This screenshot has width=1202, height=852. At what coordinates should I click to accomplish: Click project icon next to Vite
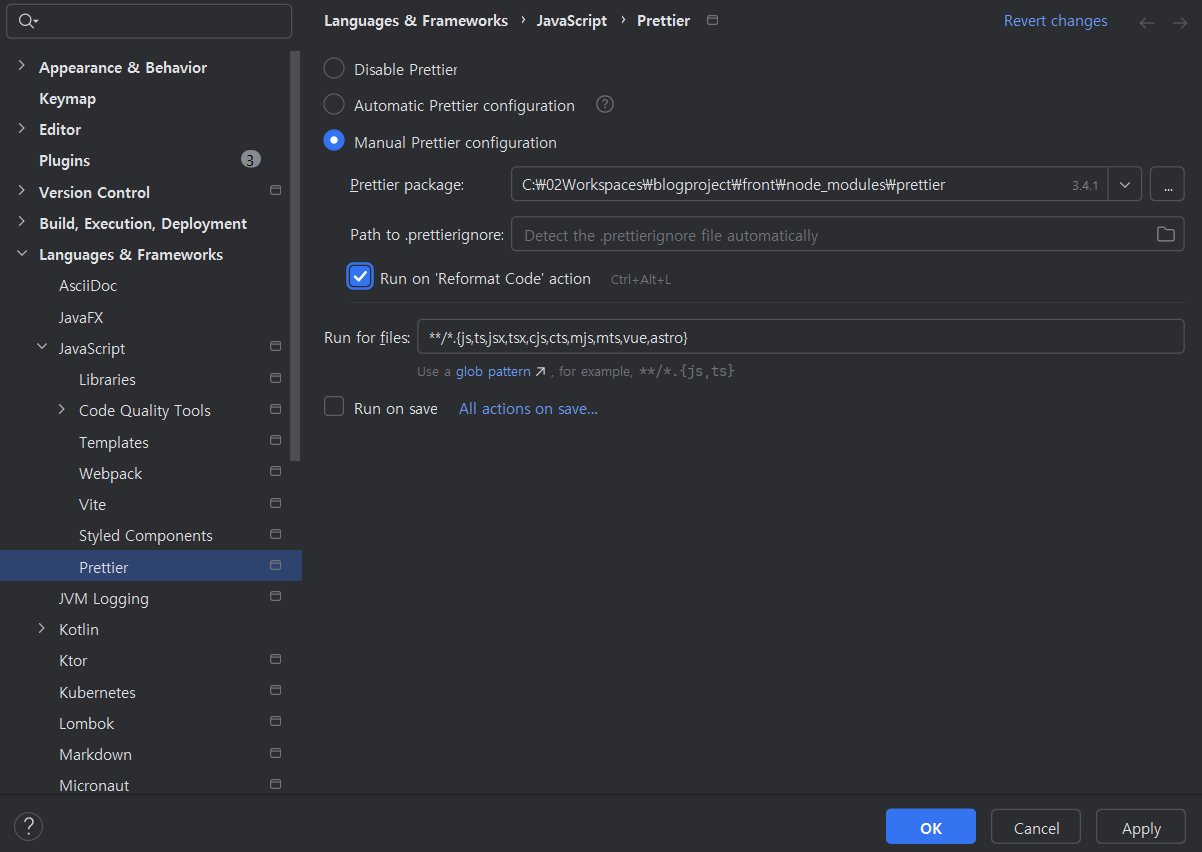pyautogui.click(x=276, y=503)
